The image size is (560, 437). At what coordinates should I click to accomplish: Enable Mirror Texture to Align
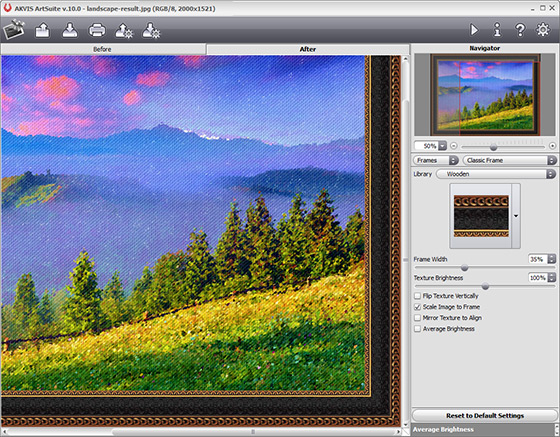(x=417, y=318)
